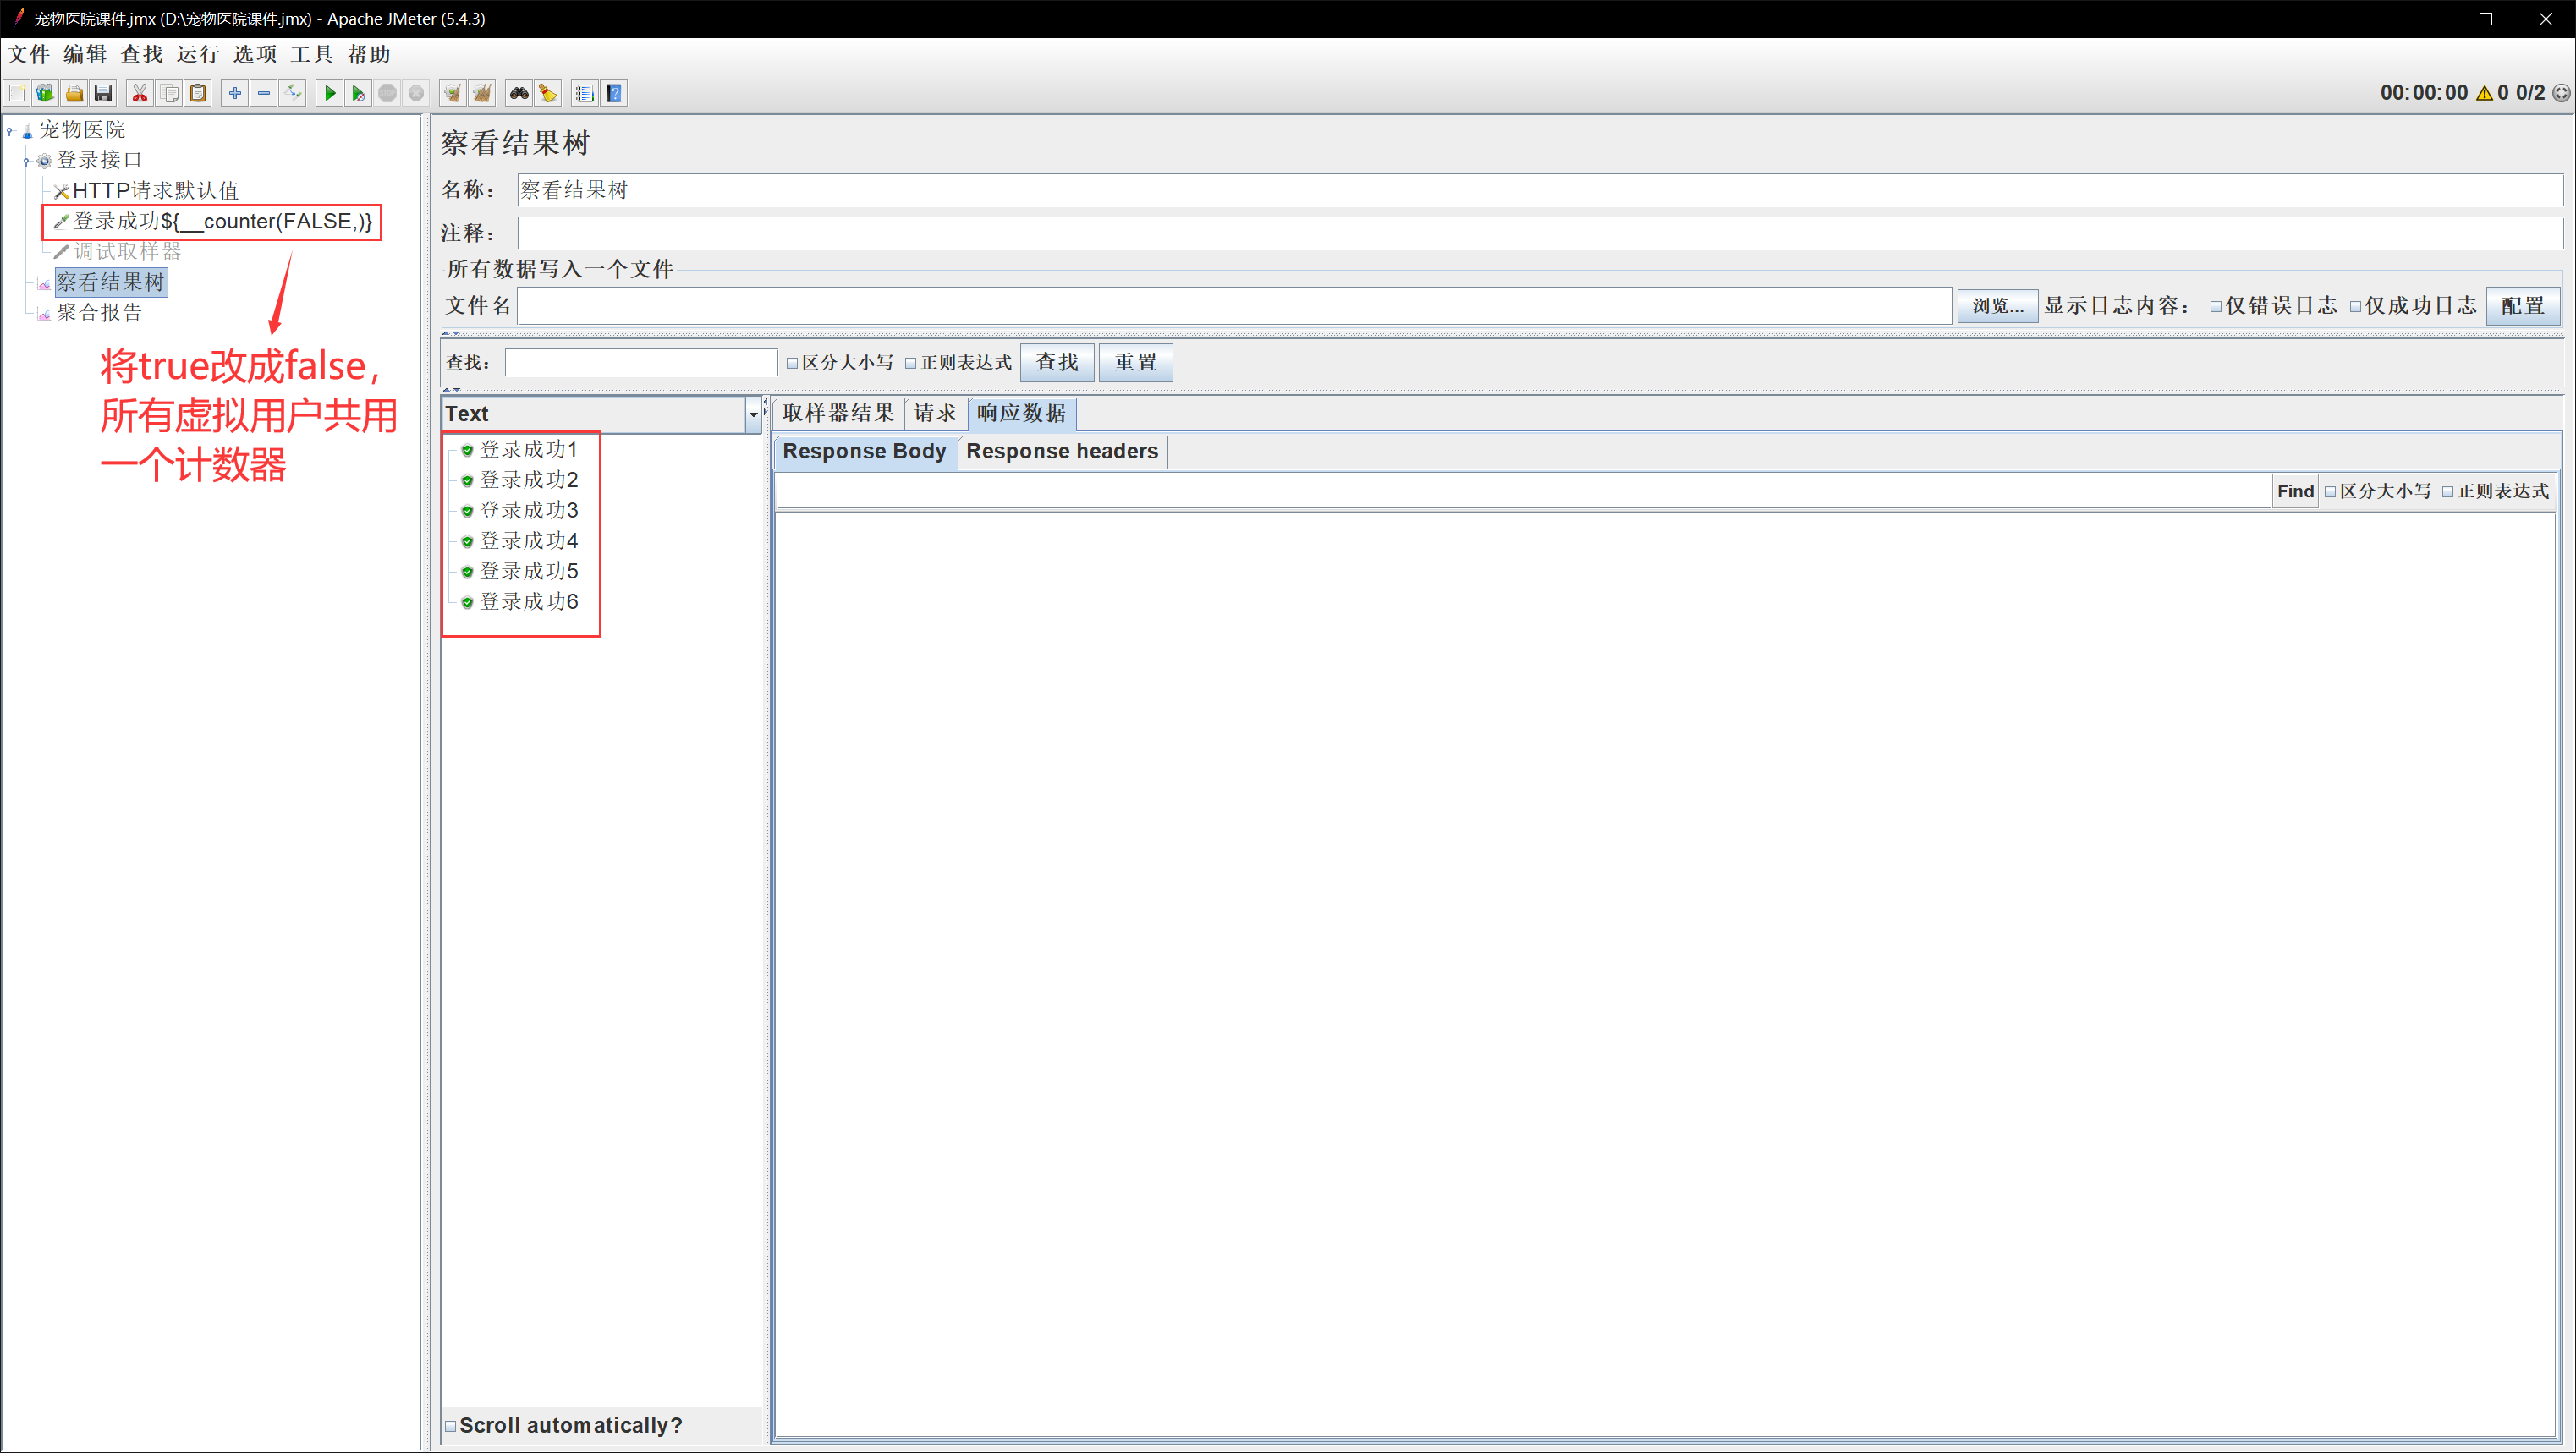The image size is (2576, 1453).
Task: Enable the 仅成功日志 checkbox
Action: pos(2355,307)
